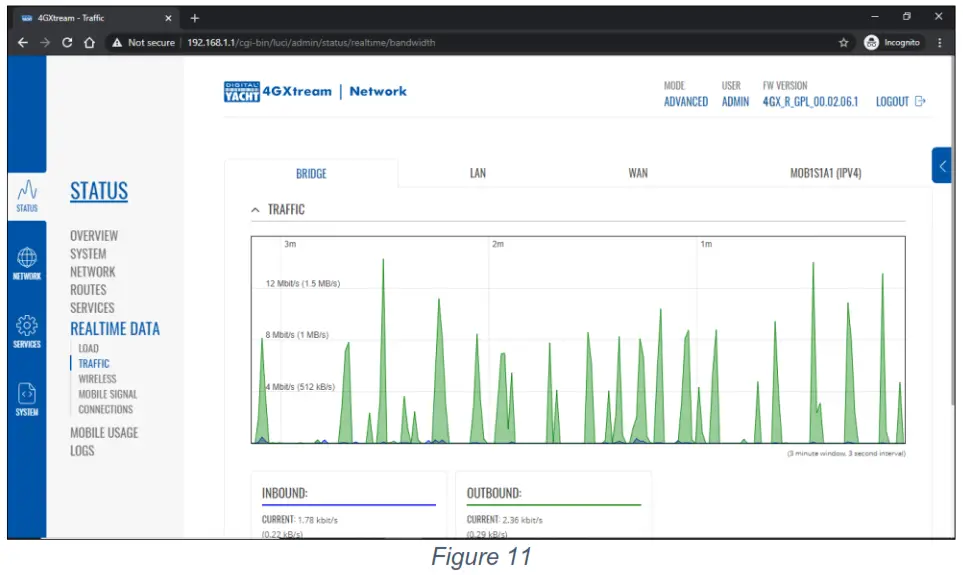
Task: Collapse the Traffic section chevron
Action: [255, 210]
